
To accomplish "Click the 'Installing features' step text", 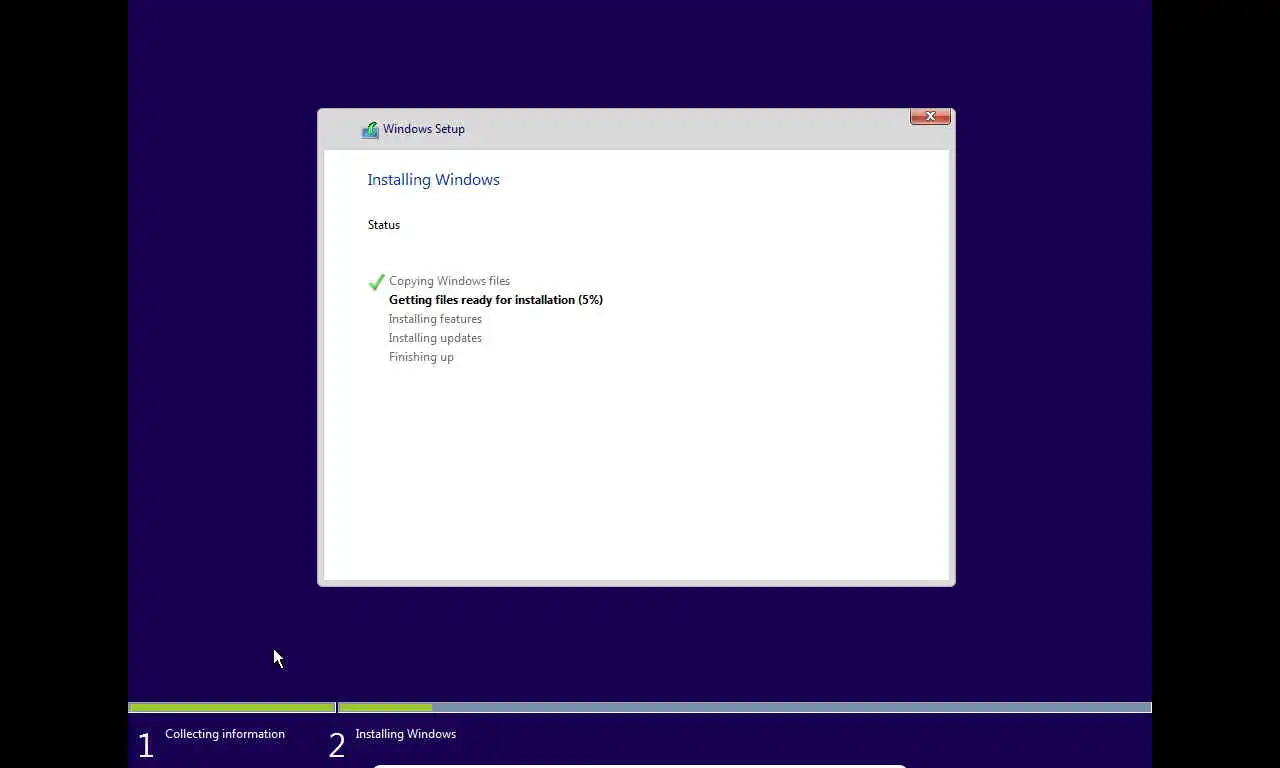I will [x=435, y=319].
